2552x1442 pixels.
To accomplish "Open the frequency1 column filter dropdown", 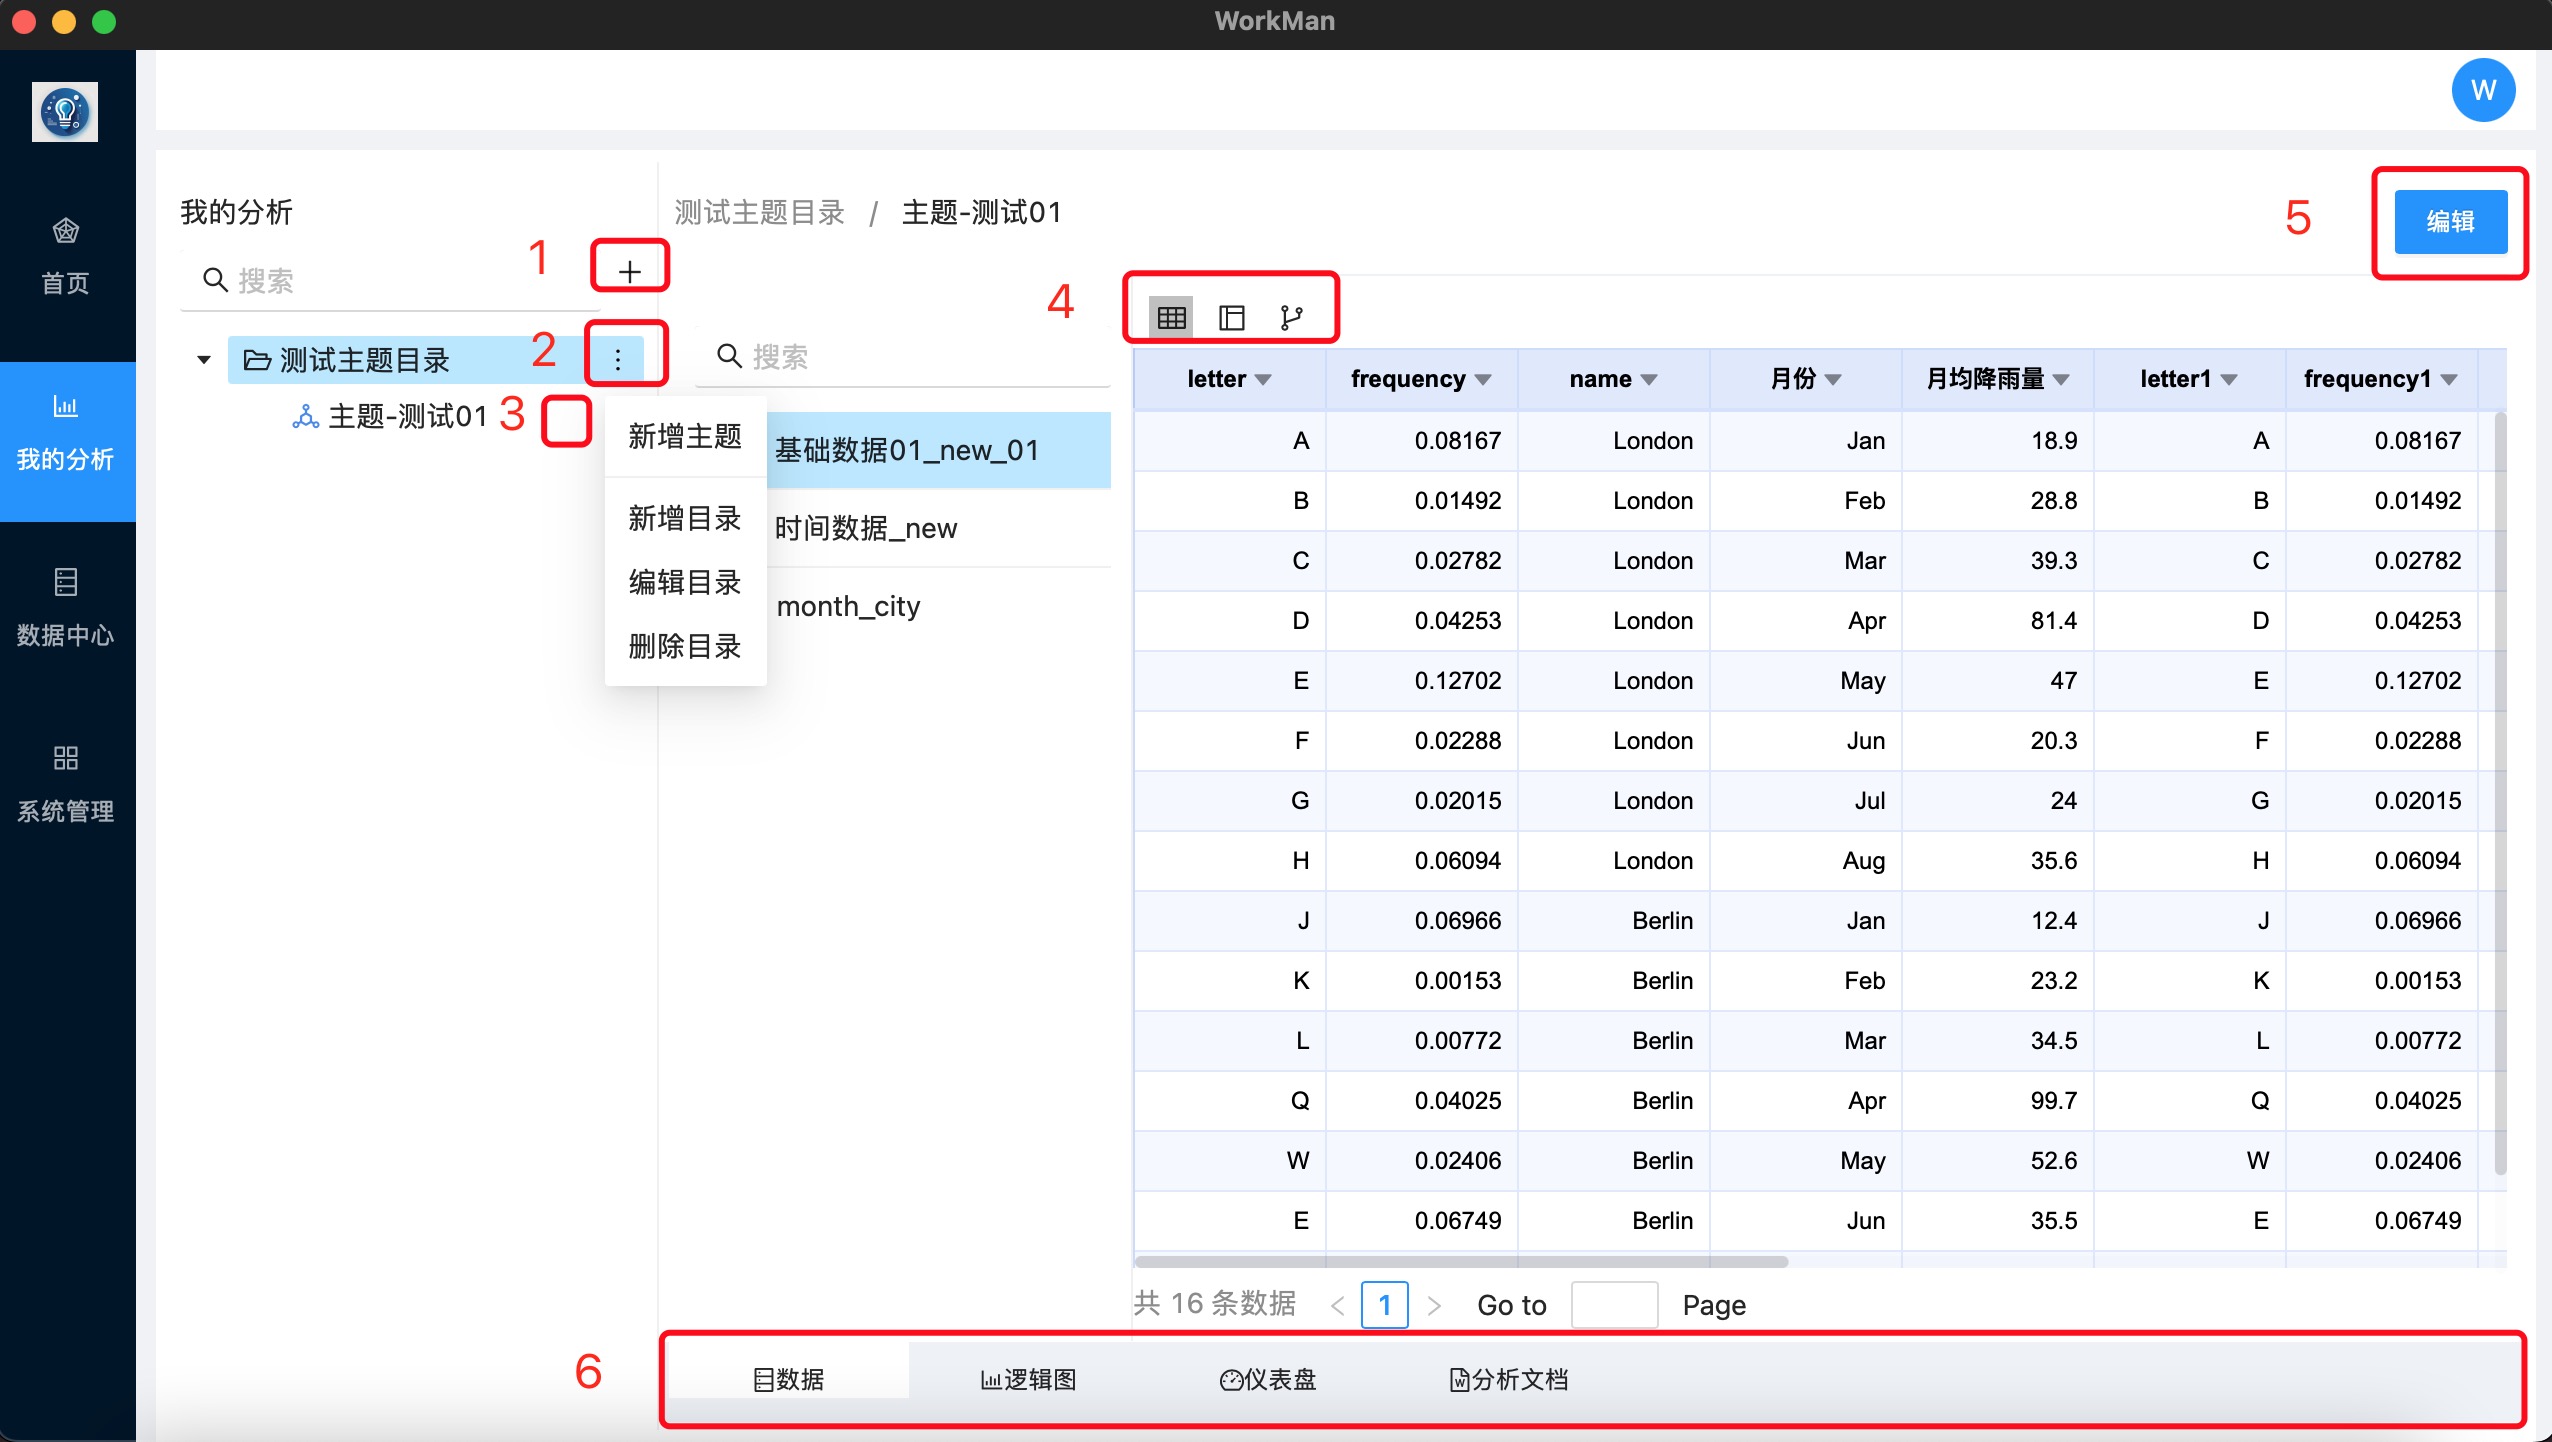I will (x=2449, y=380).
